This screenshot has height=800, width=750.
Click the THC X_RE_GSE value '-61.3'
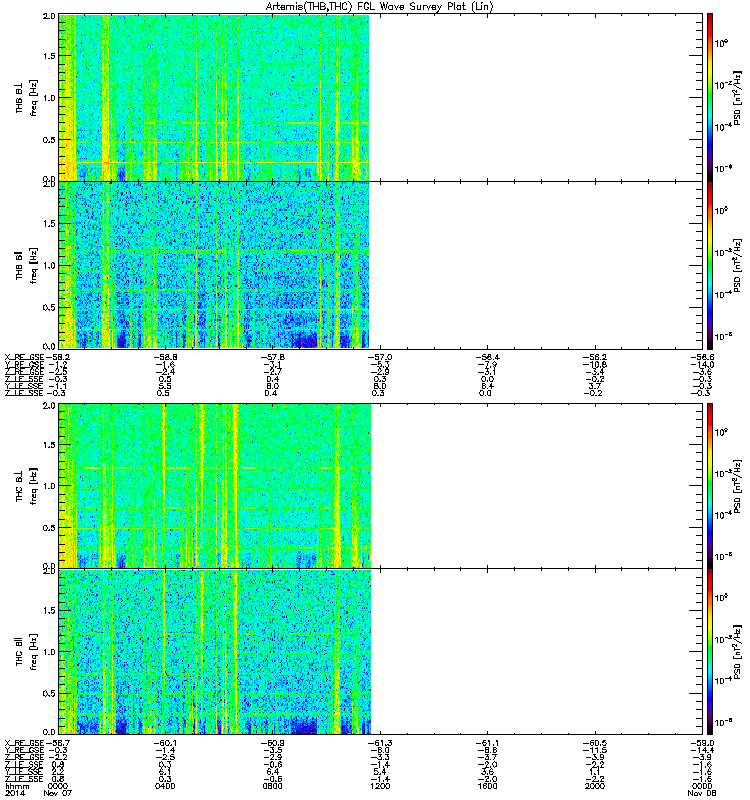pyautogui.click(x=380, y=743)
